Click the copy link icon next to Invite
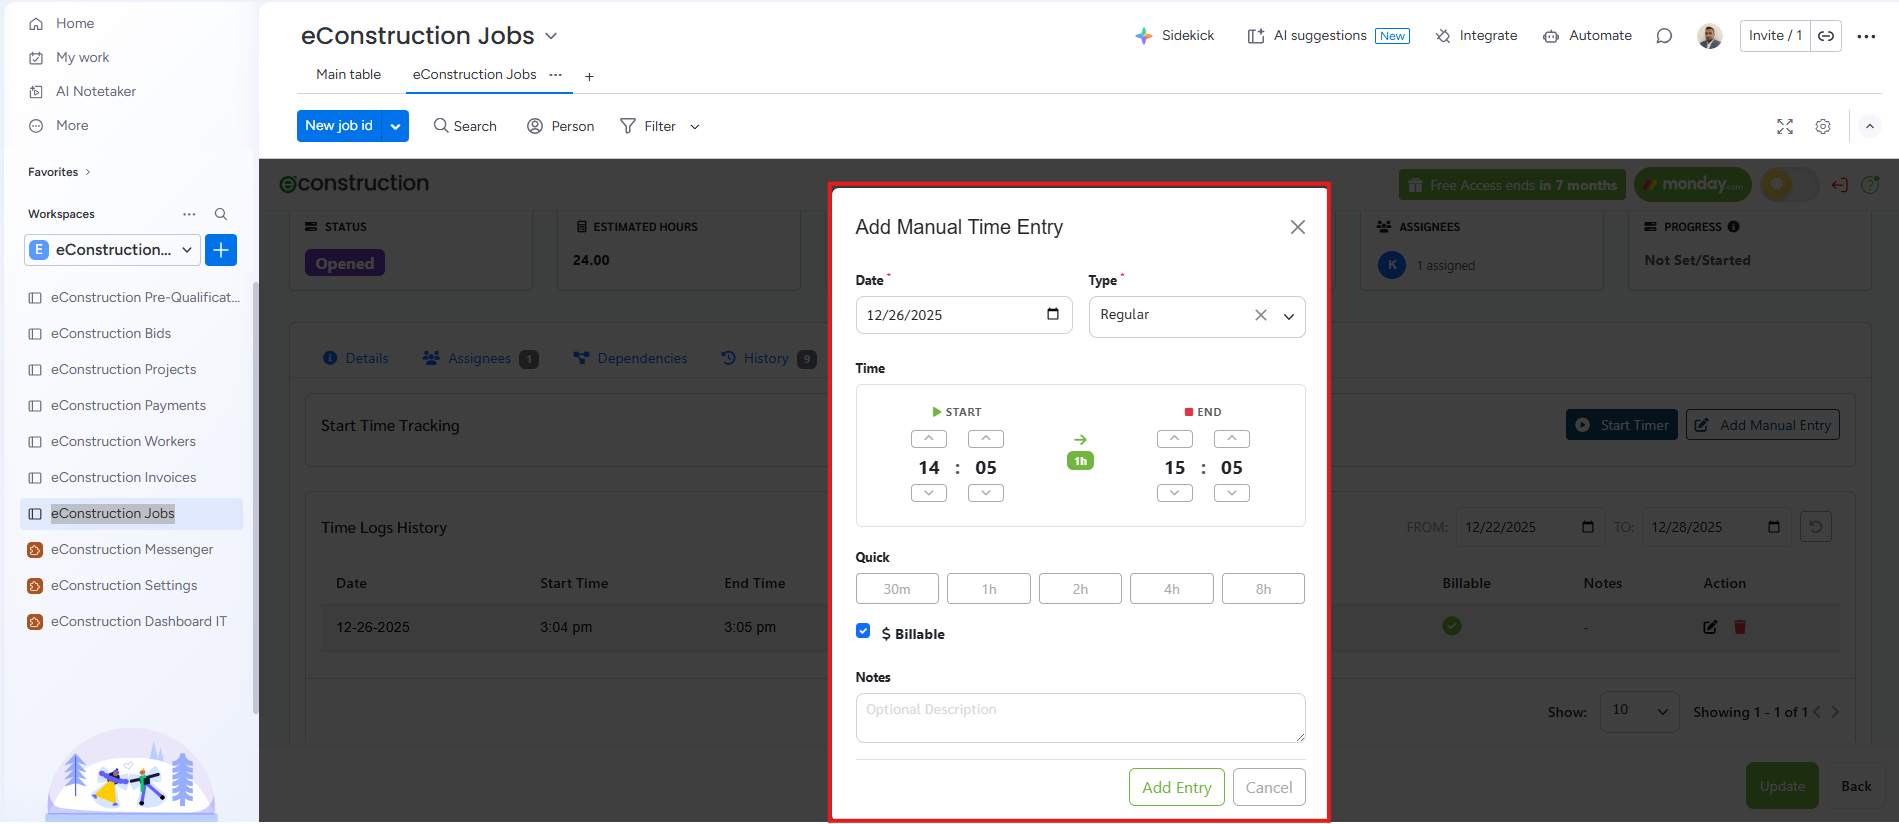 tap(1826, 36)
